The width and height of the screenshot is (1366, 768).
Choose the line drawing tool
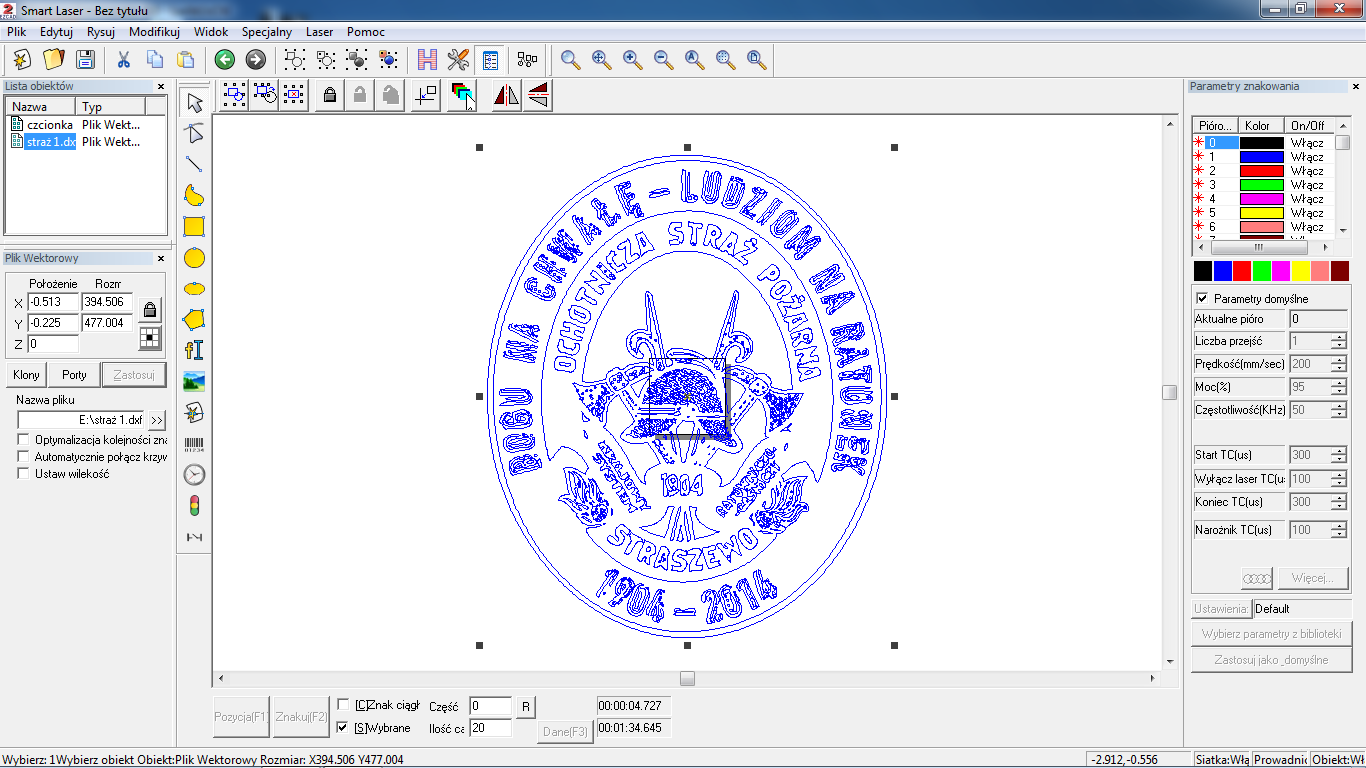194,164
